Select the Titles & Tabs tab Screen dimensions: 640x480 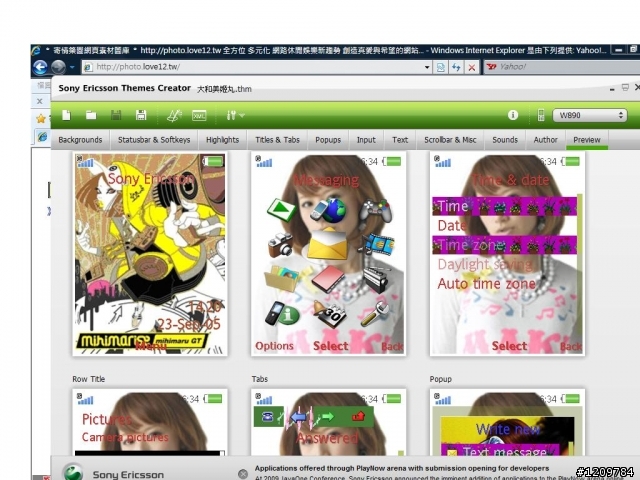pyautogui.click(x=278, y=140)
